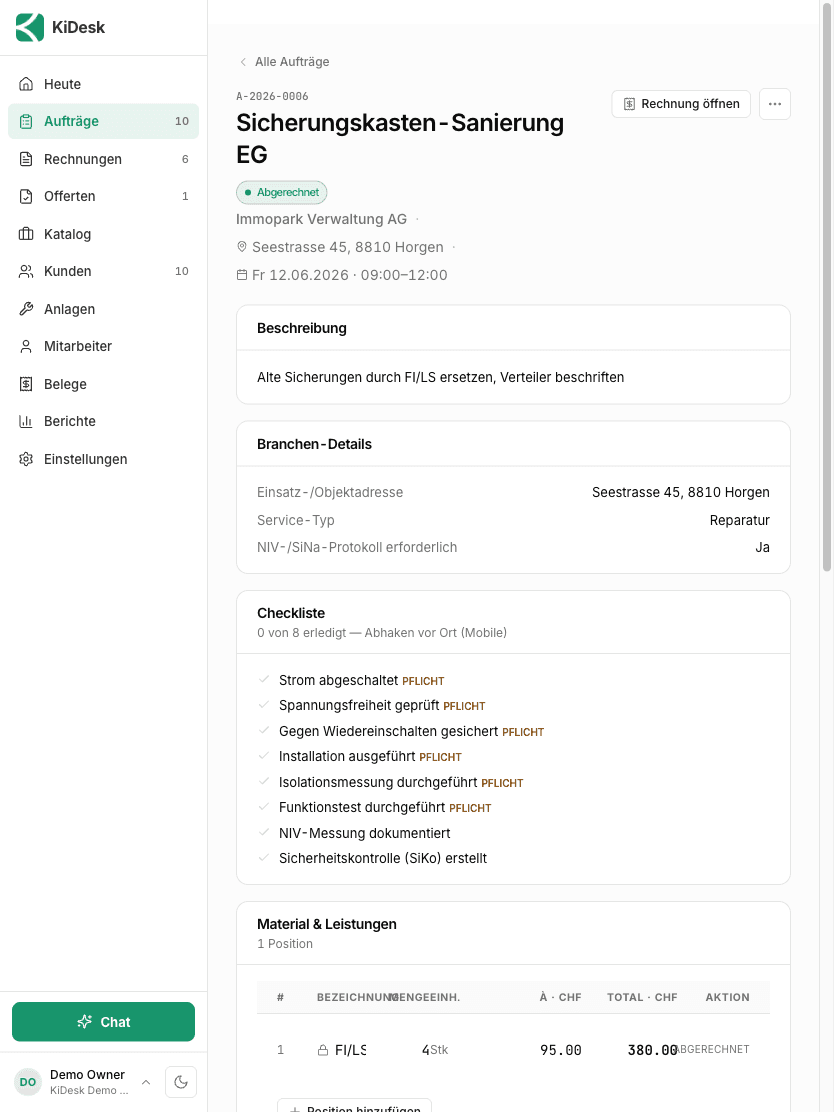Click Position hinzufügen button
The width and height of the screenshot is (834, 1112).
pyautogui.click(x=355, y=1106)
